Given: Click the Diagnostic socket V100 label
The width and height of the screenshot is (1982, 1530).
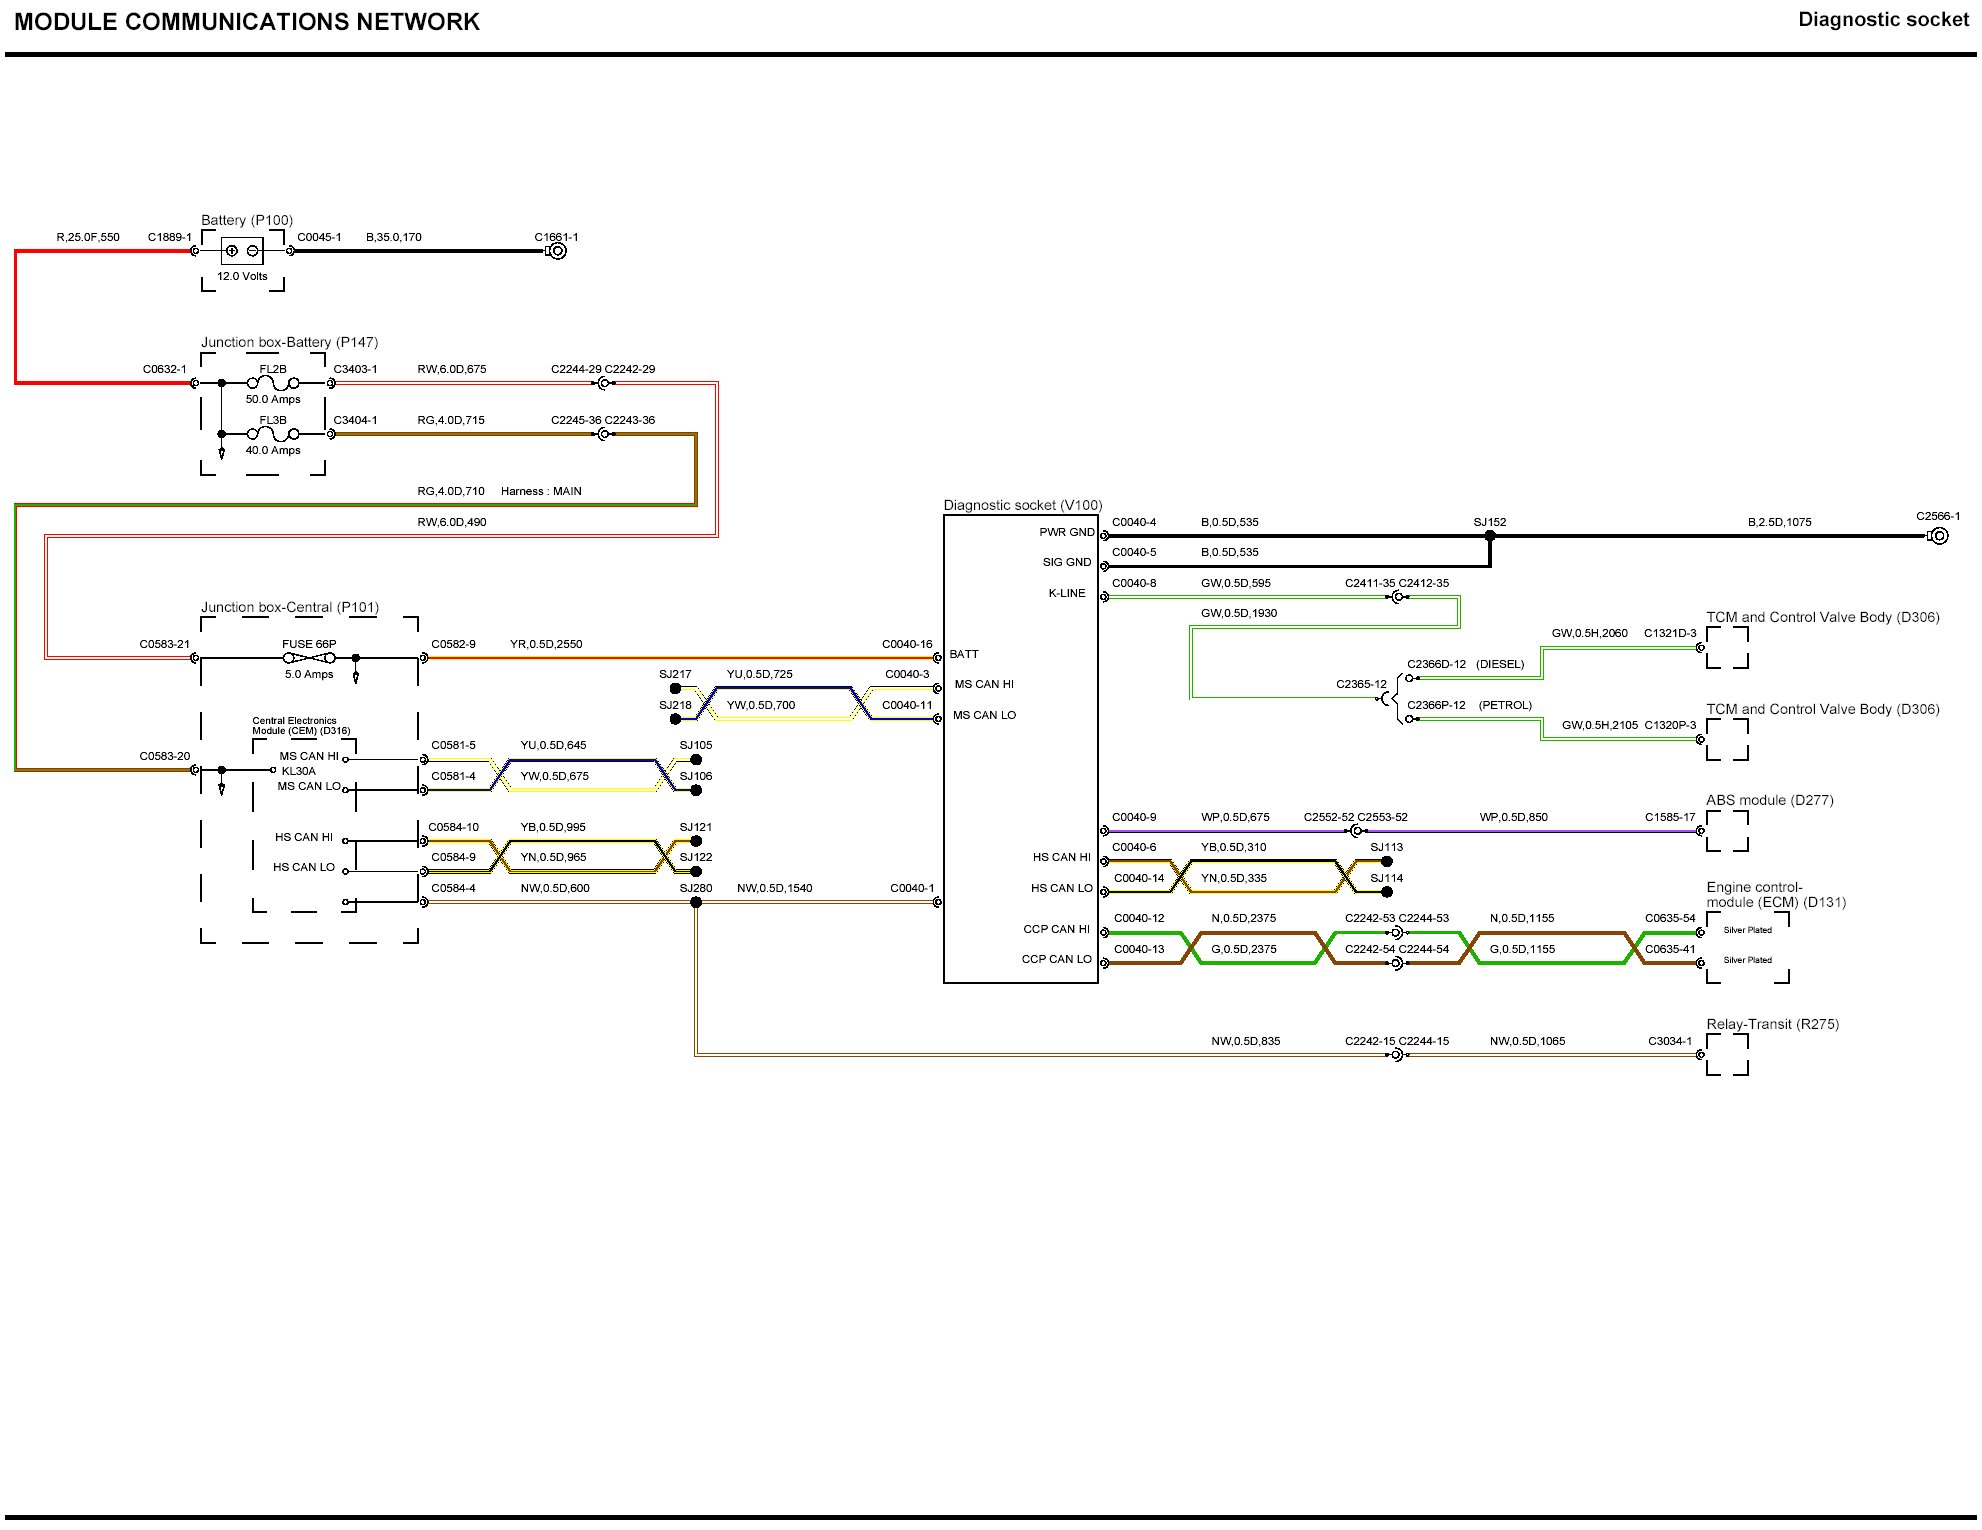Looking at the screenshot, I should pyautogui.click(x=1022, y=505).
